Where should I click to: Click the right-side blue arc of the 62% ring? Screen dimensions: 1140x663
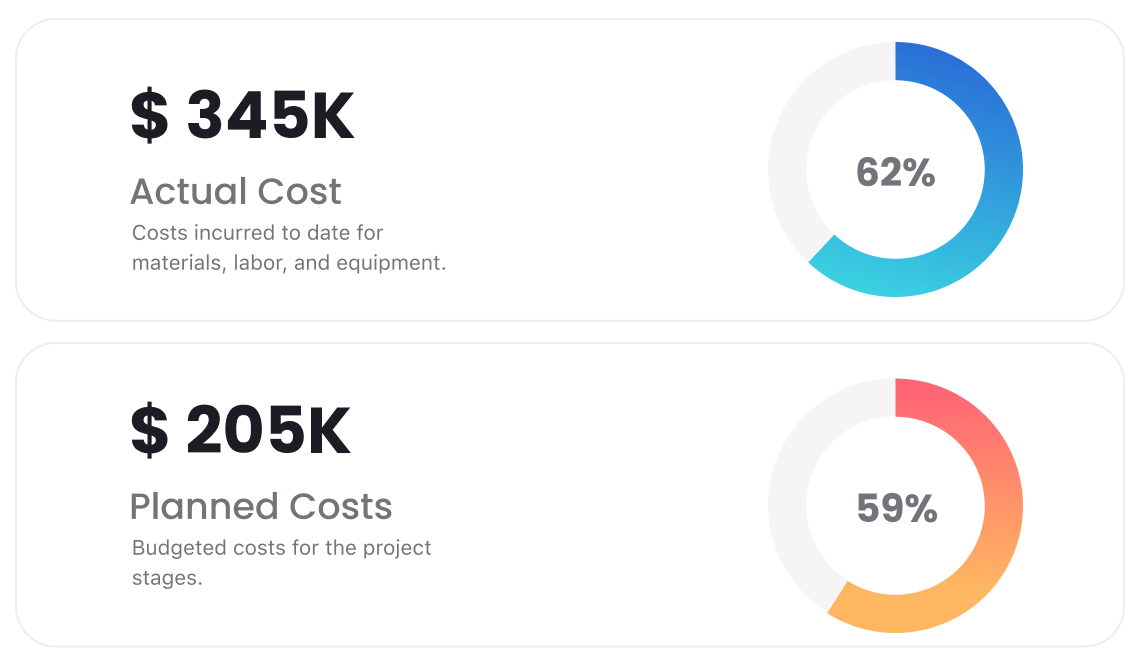point(1003,170)
